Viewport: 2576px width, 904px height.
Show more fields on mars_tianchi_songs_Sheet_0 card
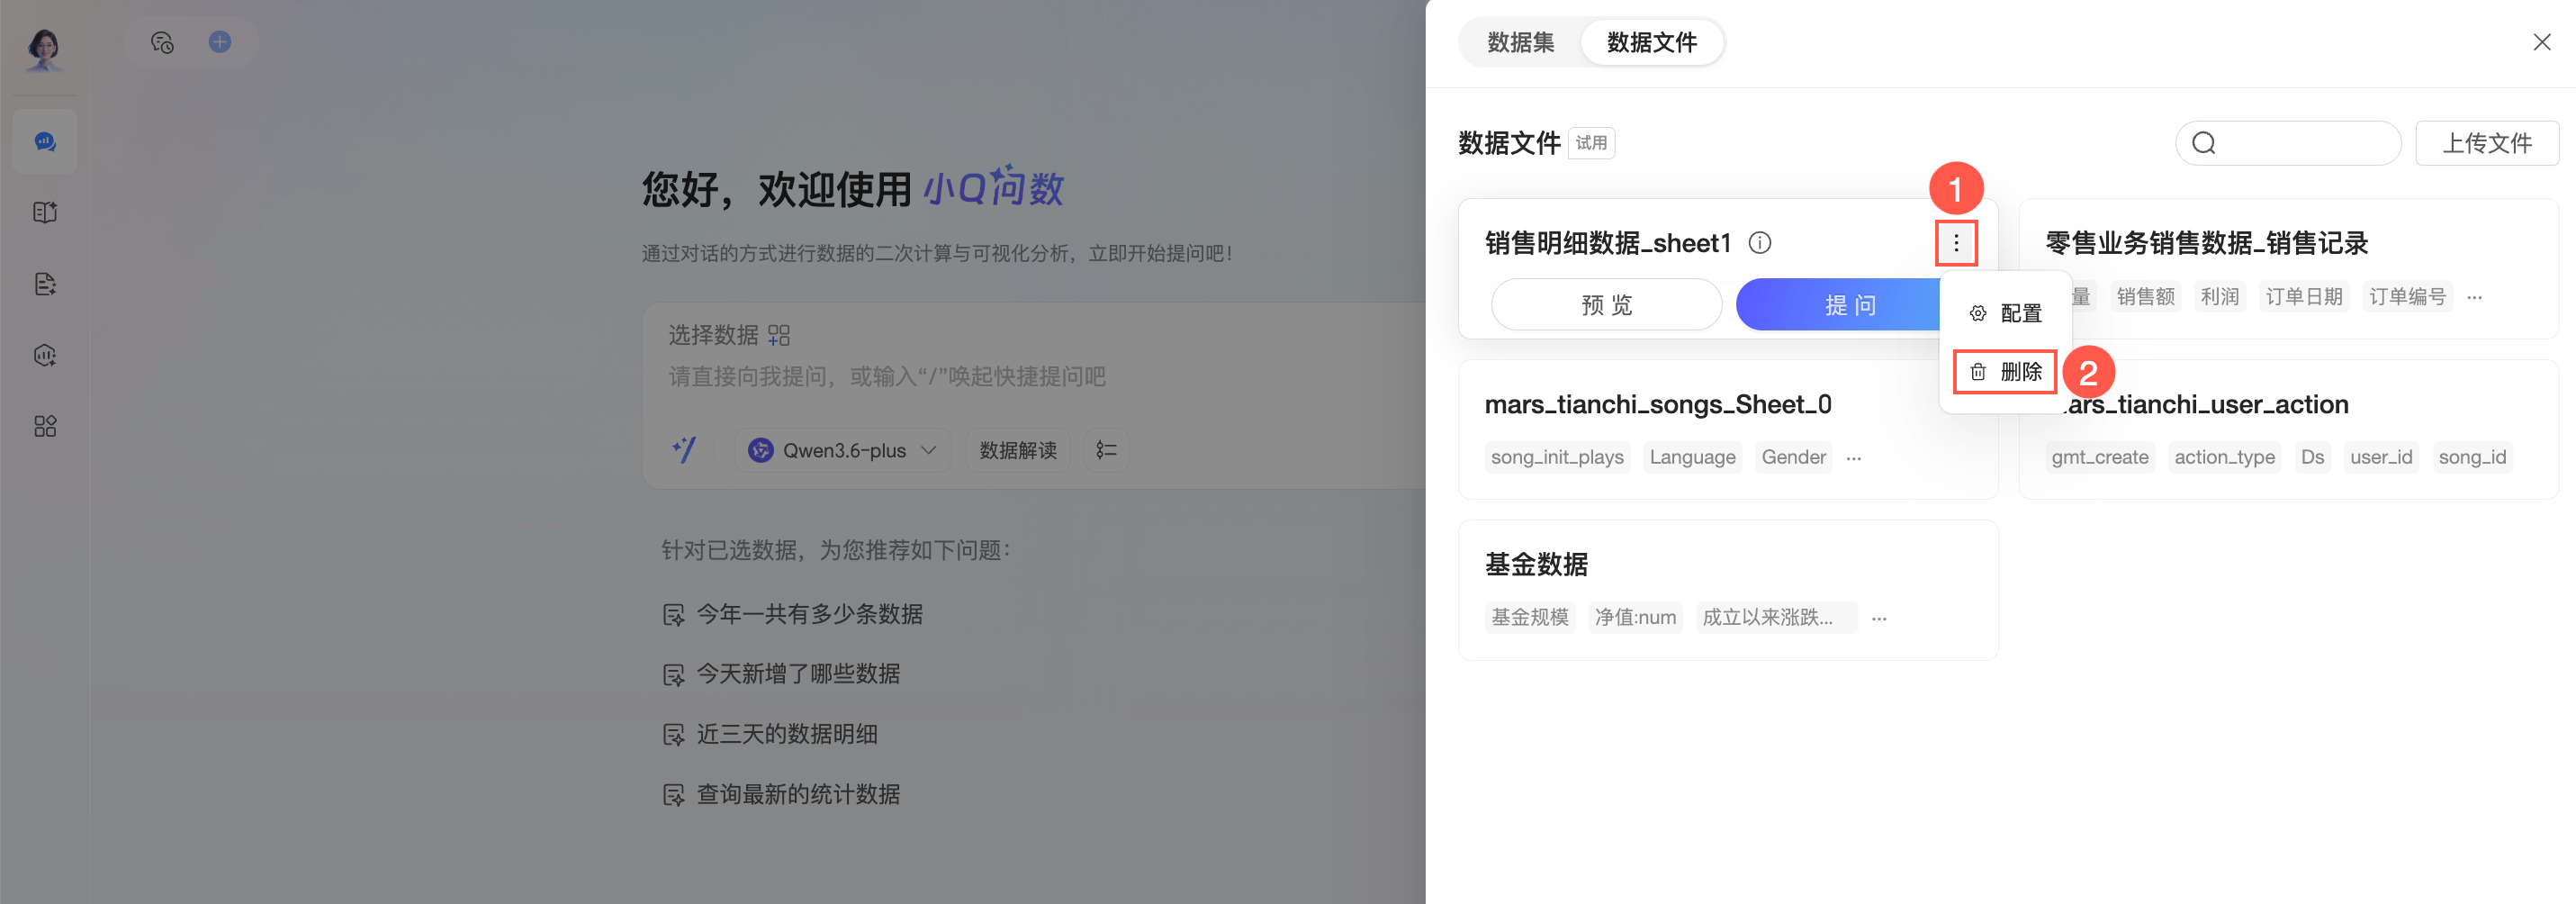coord(1854,458)
